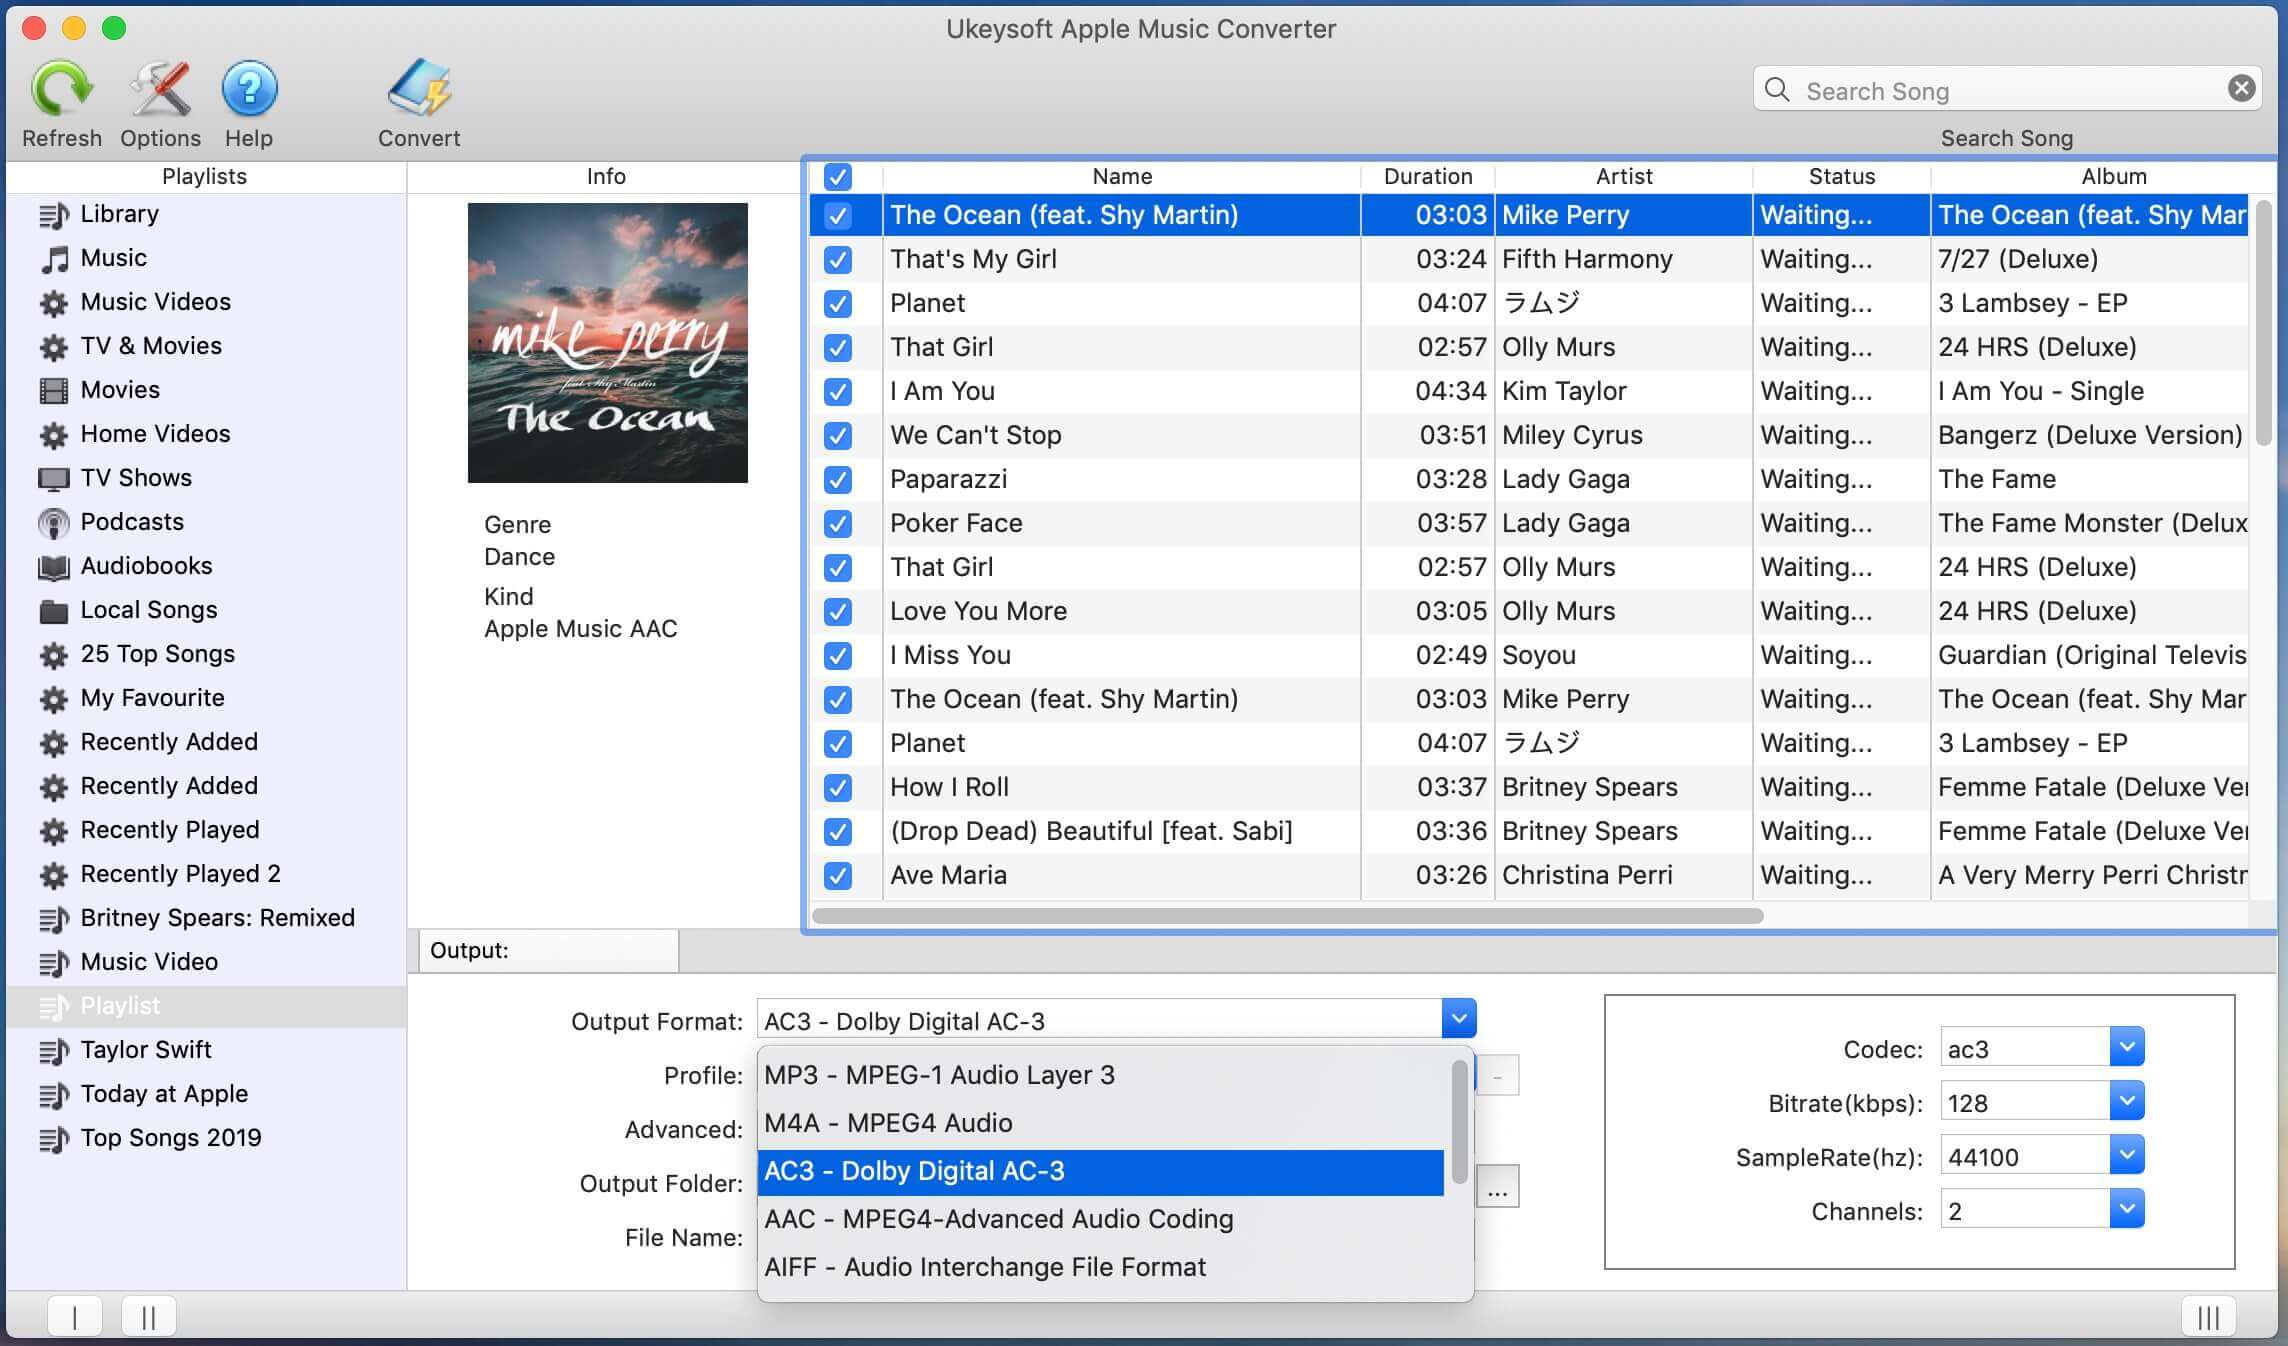Screen dimensions: 2288x1346
Task: Toggle checkbox for Poker Face song
Action: [x=840, y=522]
